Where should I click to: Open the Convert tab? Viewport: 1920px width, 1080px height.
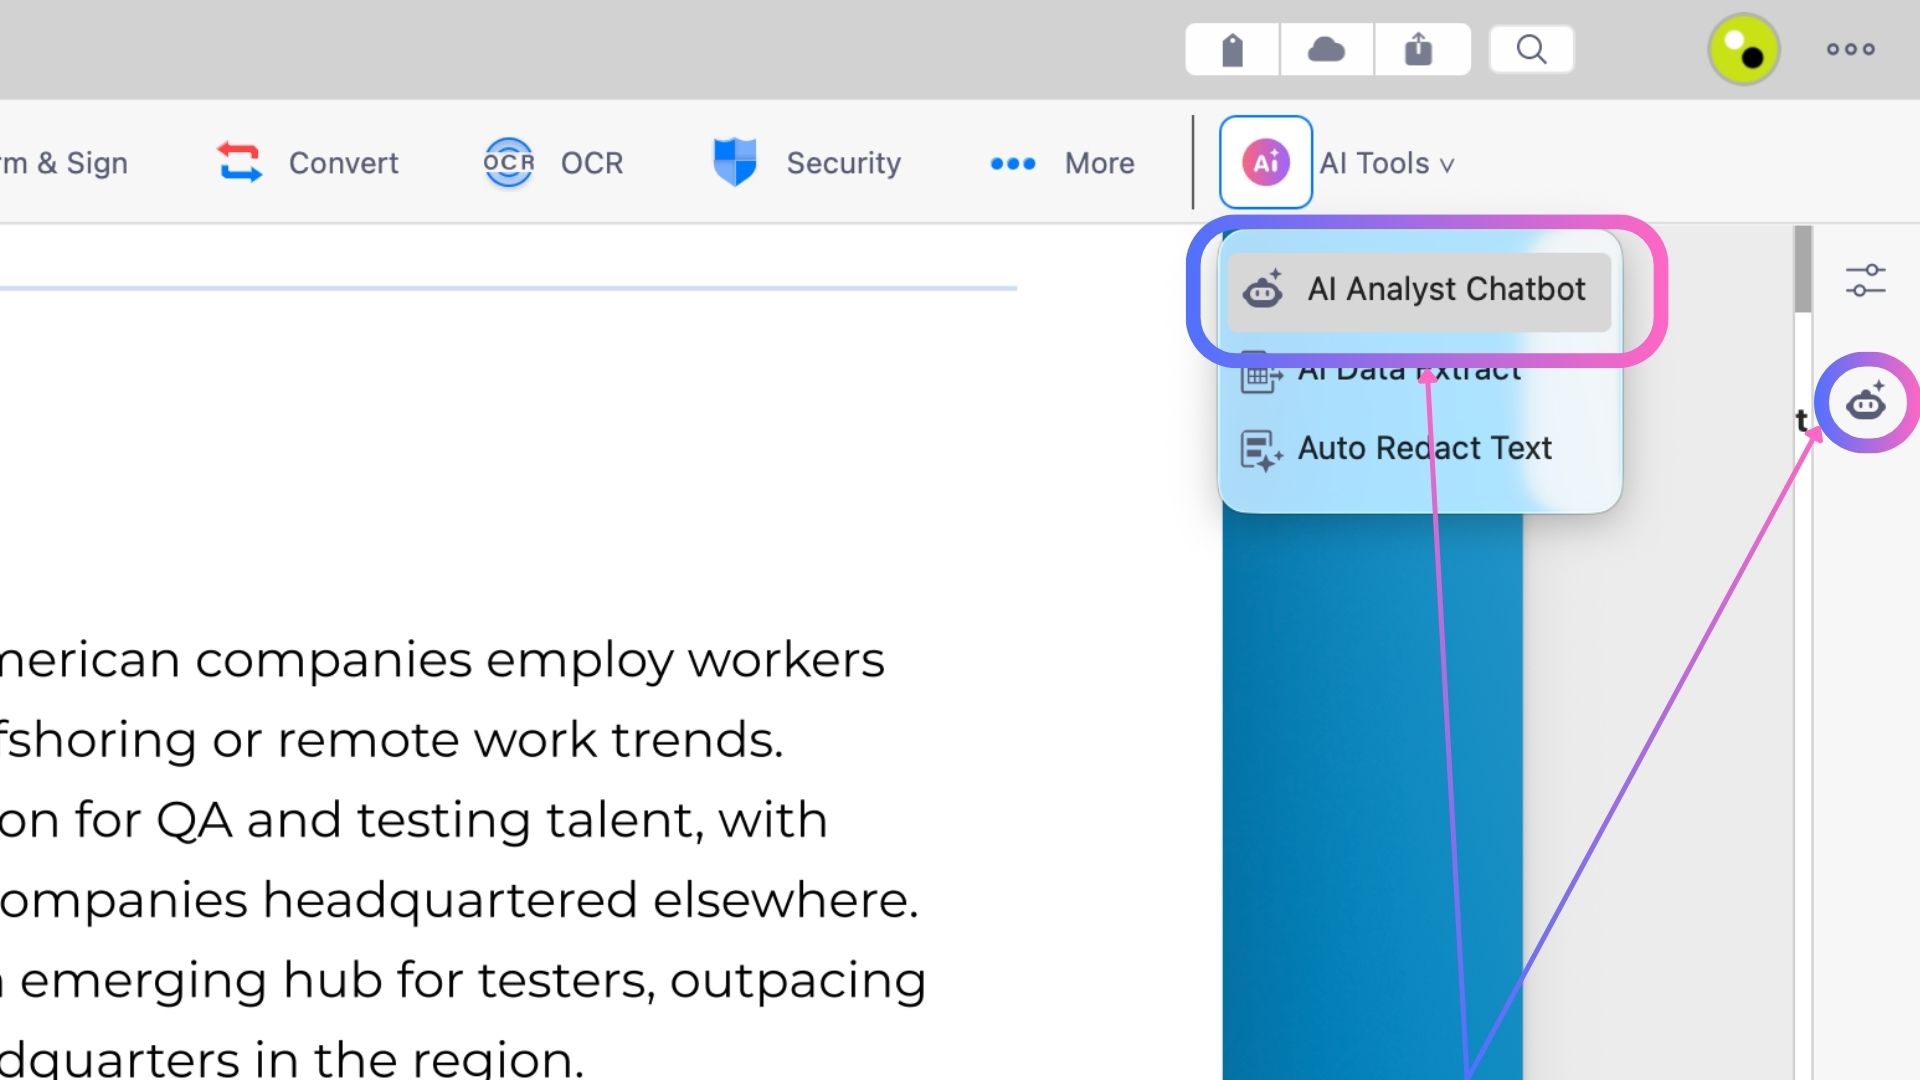[x=343, y=163]
